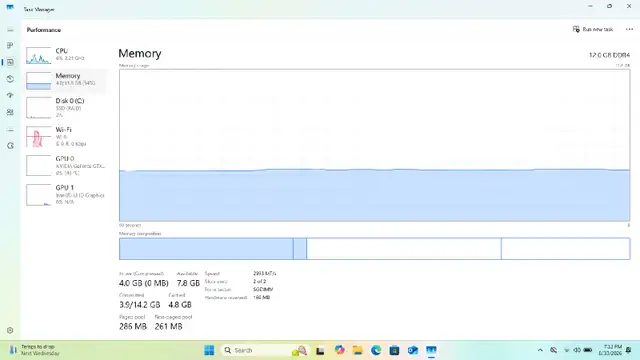This screenshot has width=640, height=360.
Task: Click the 'Memory' page heading
Action: (140, 53)
